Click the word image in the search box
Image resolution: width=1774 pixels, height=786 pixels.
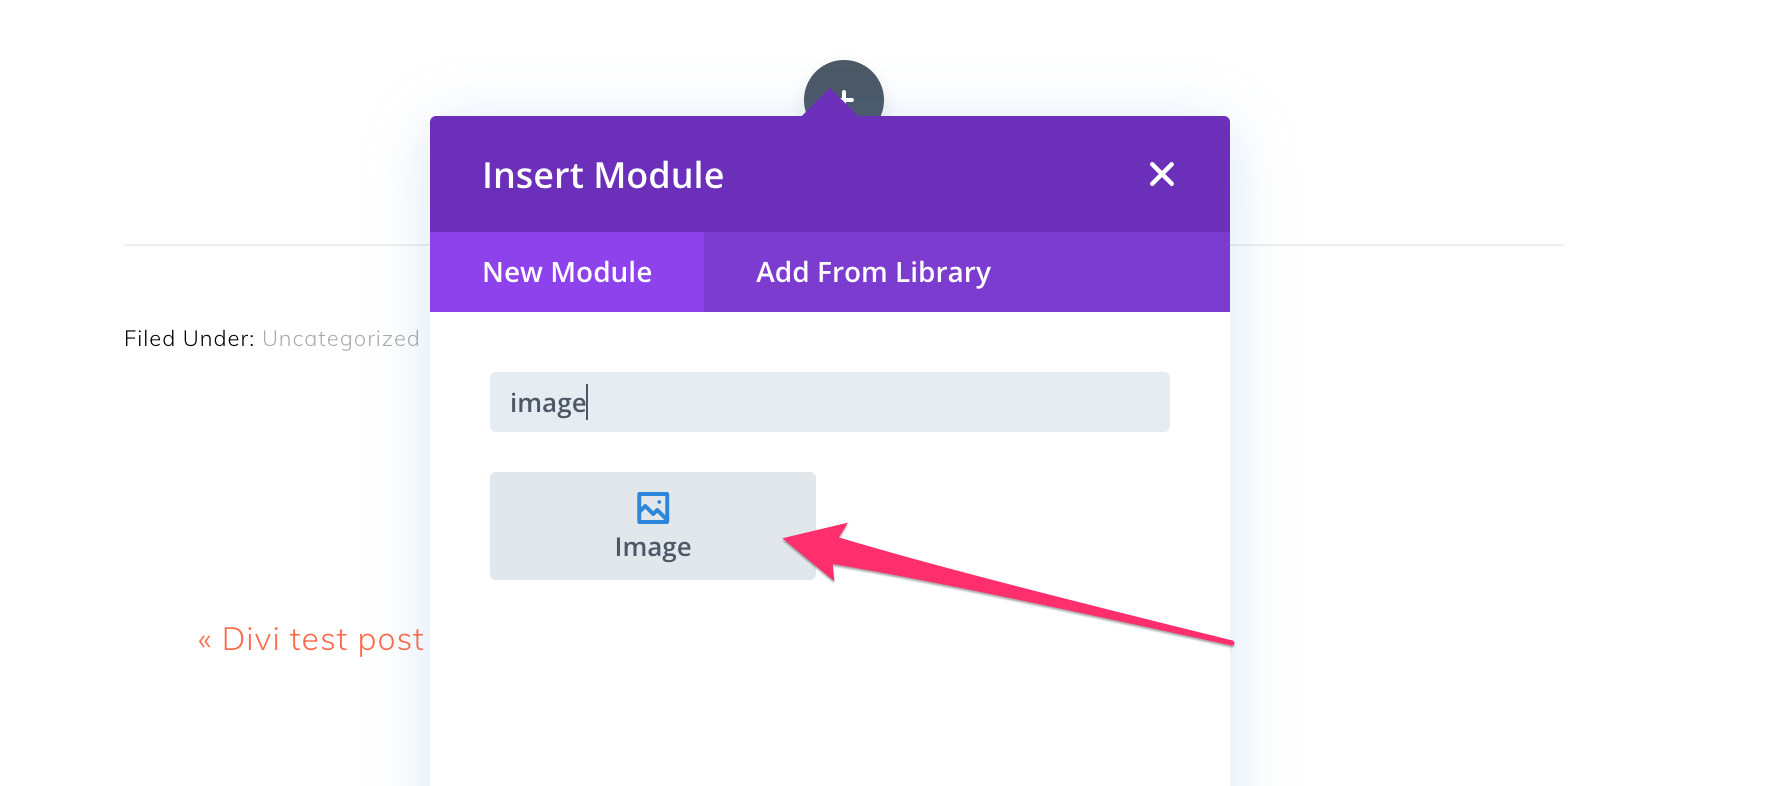pos(548,403)
